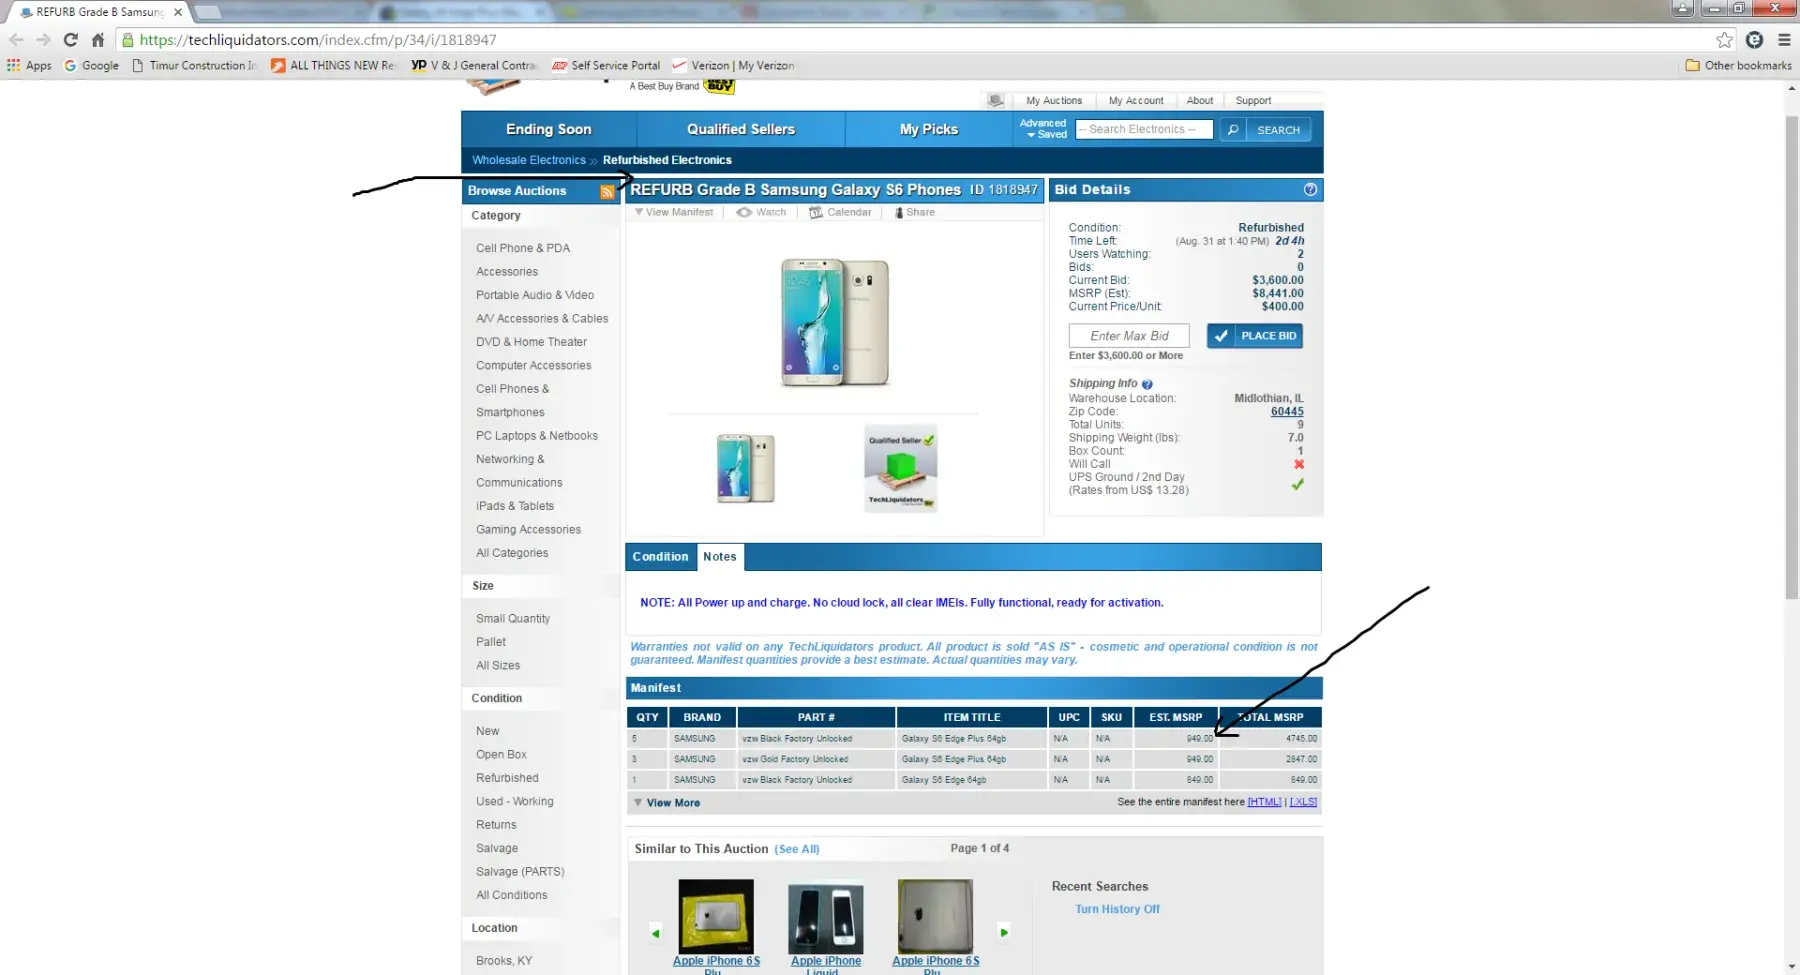Toggle Watch on this auction
1800x975 pixels.
point(761,212)
